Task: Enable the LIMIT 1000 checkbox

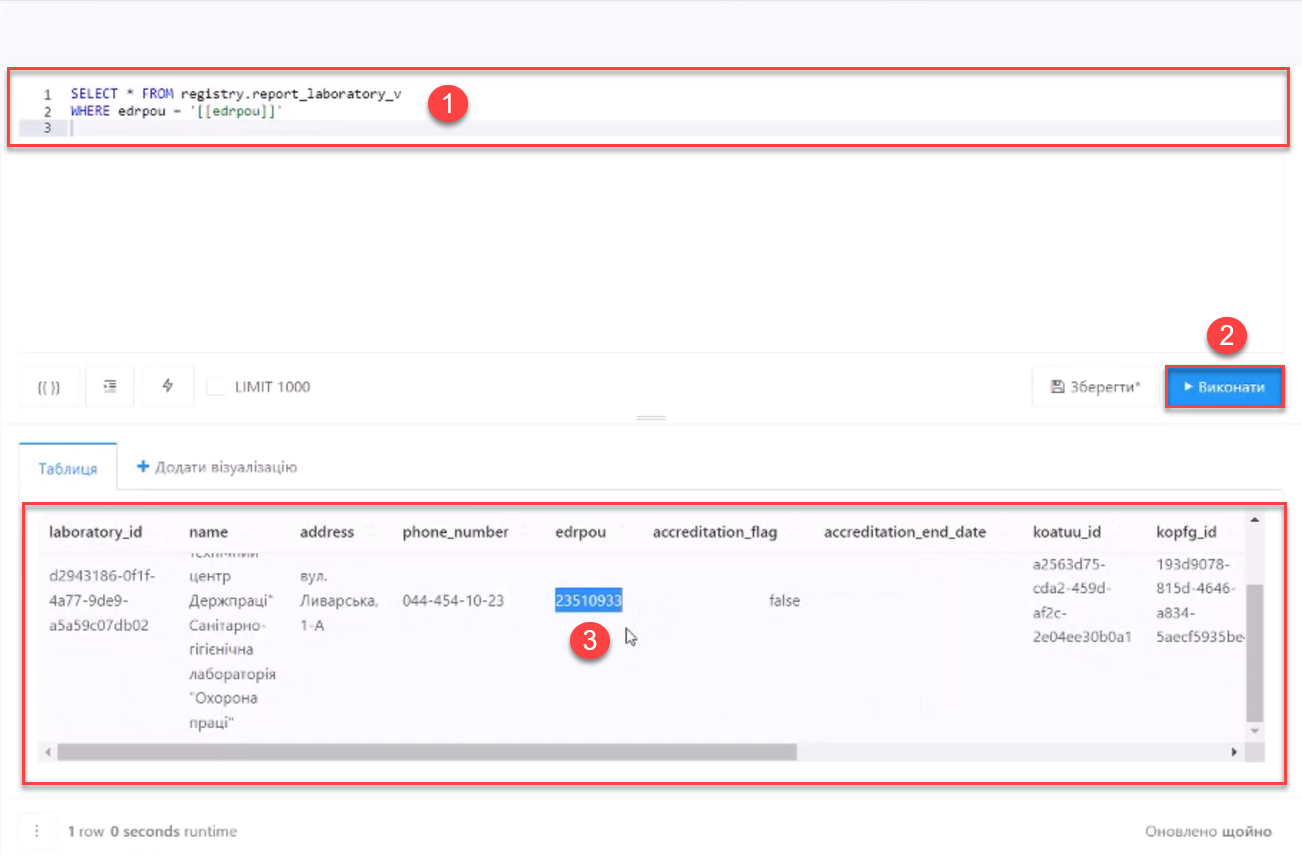Action: point(215,387)
